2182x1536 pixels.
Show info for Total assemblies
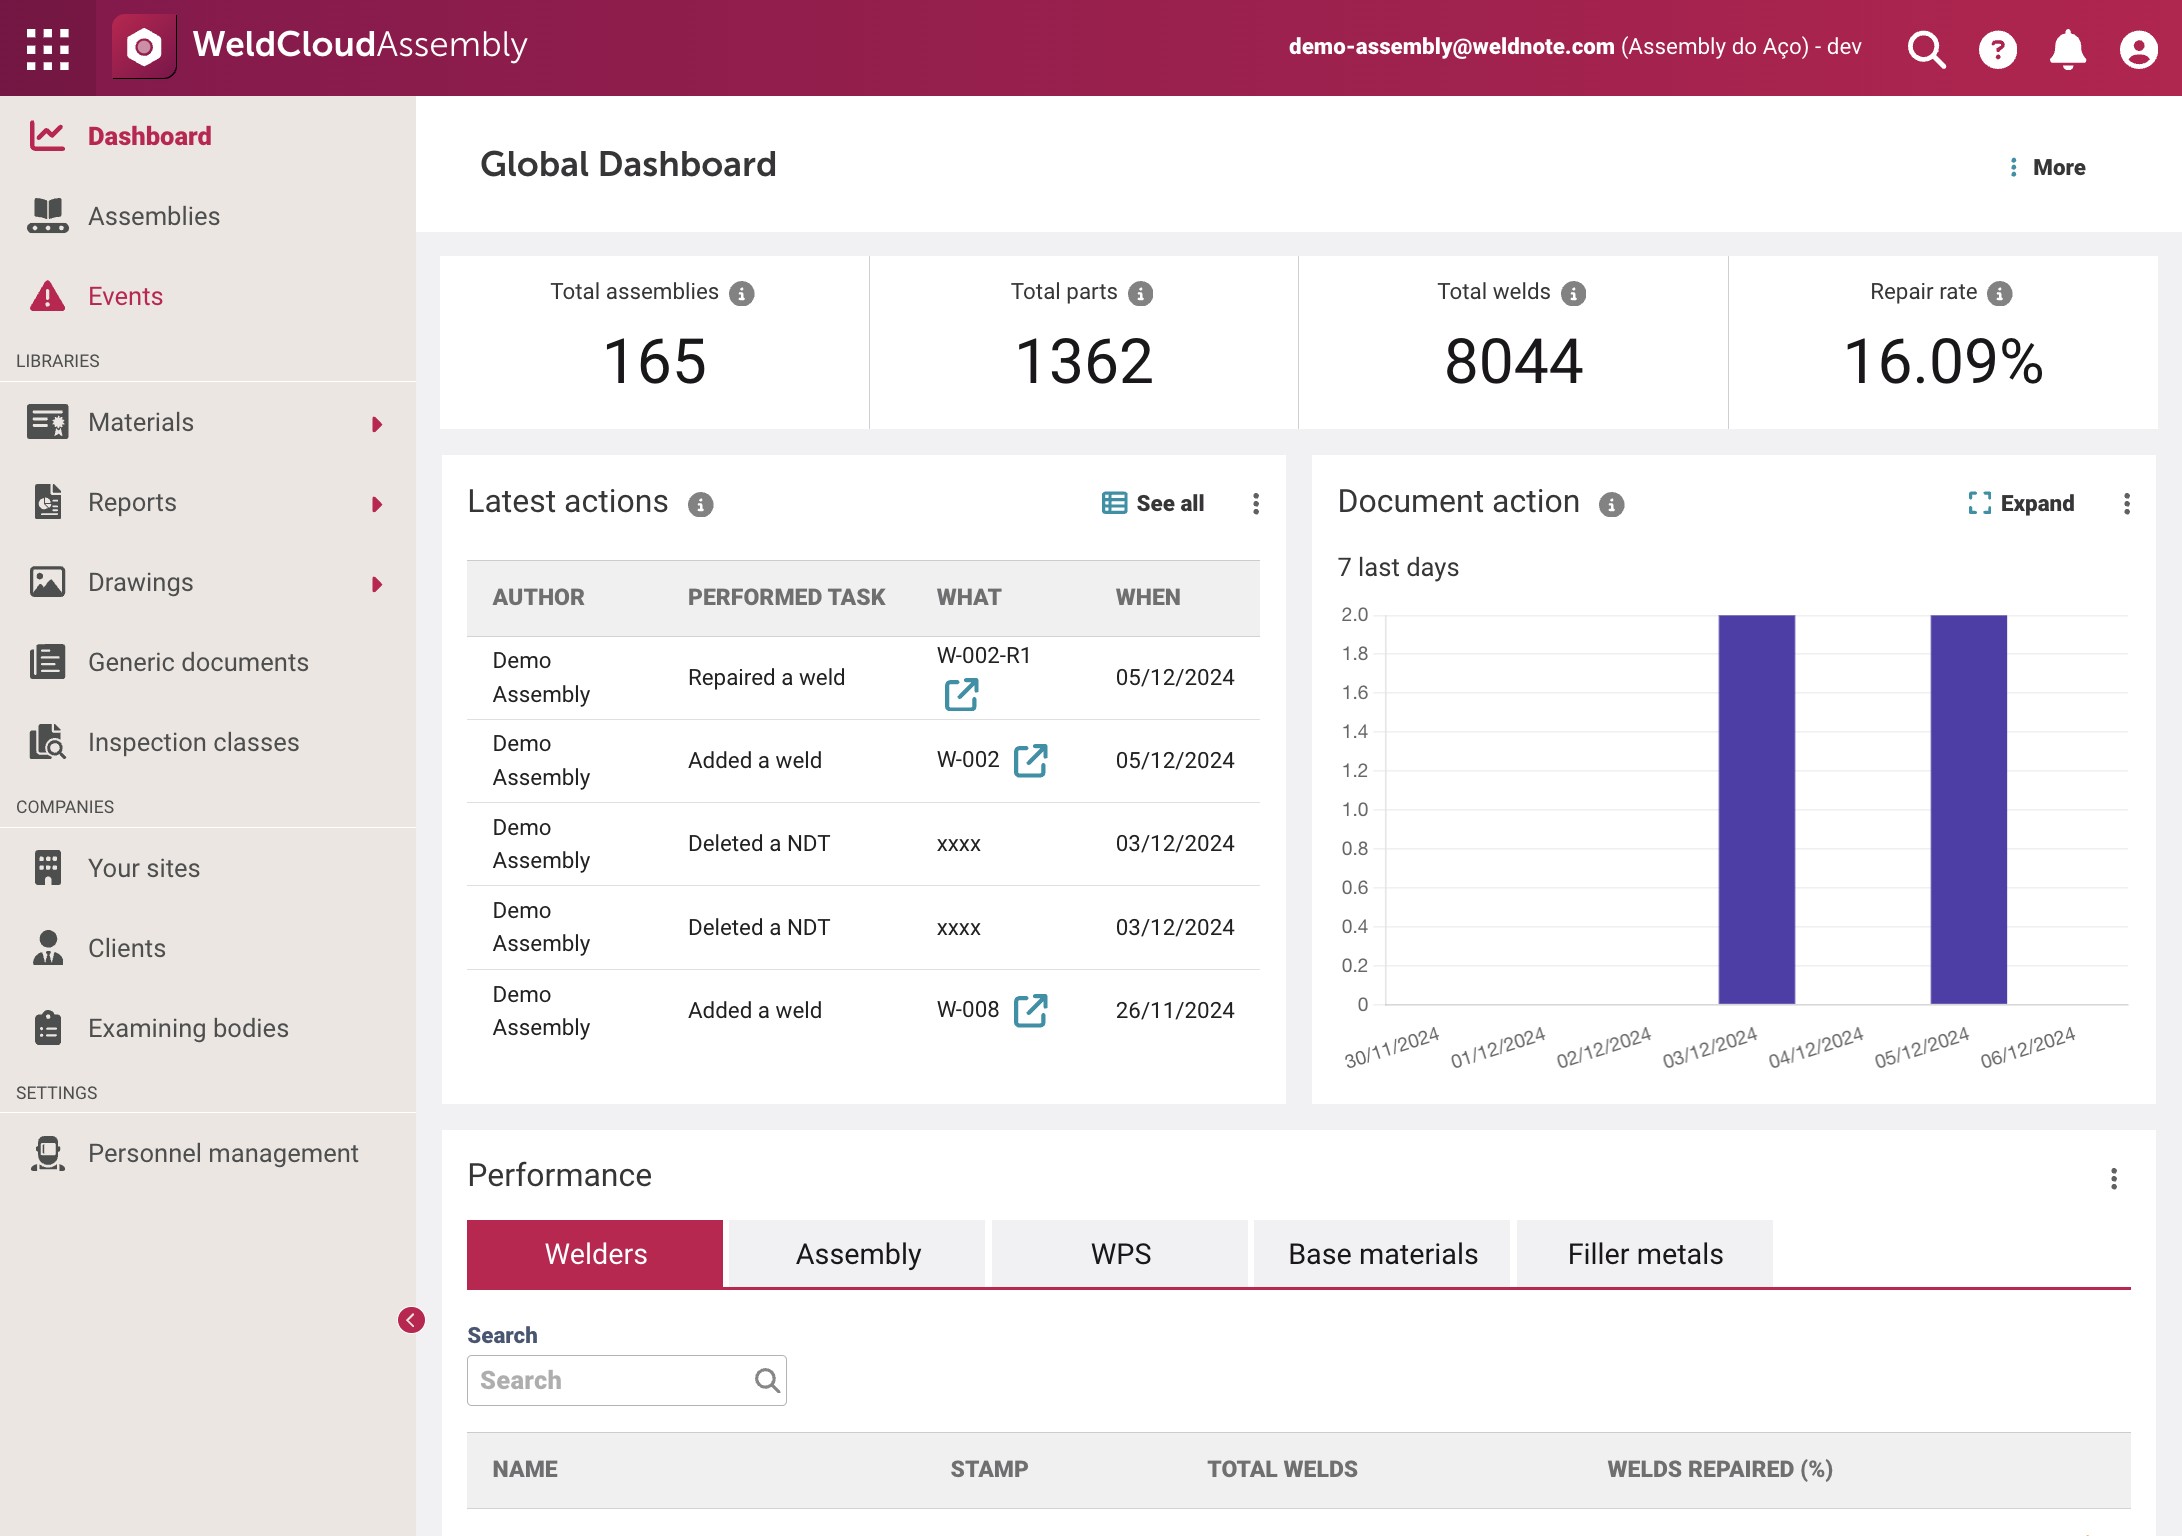741,293
